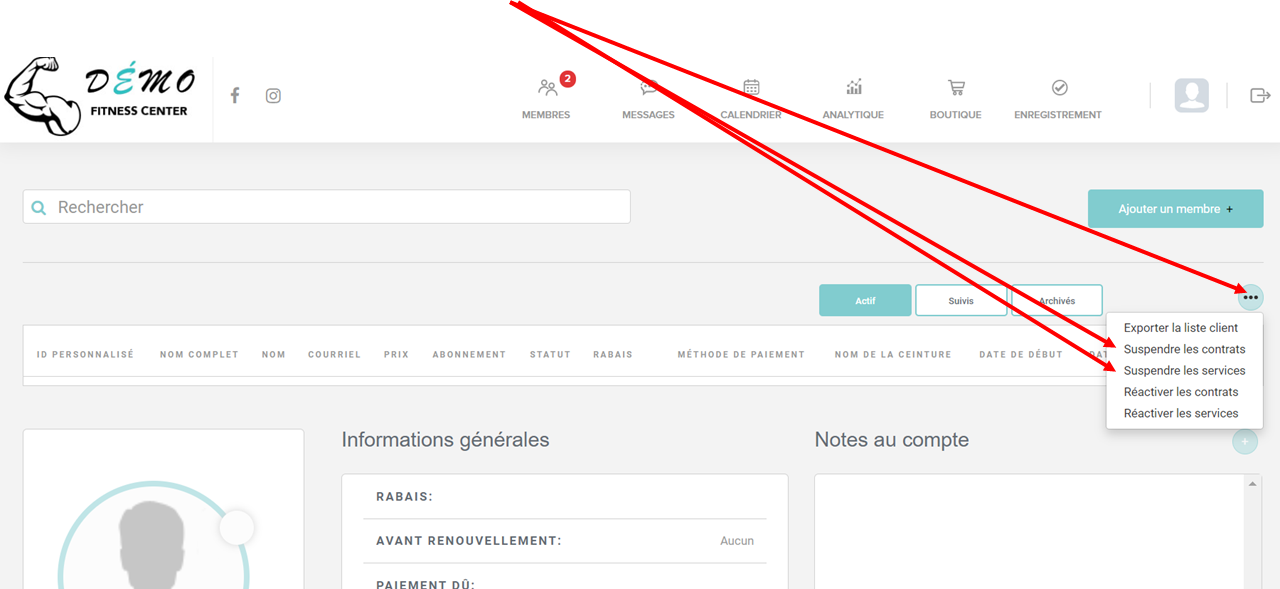Open the Messages section

(x=648, y=98)
